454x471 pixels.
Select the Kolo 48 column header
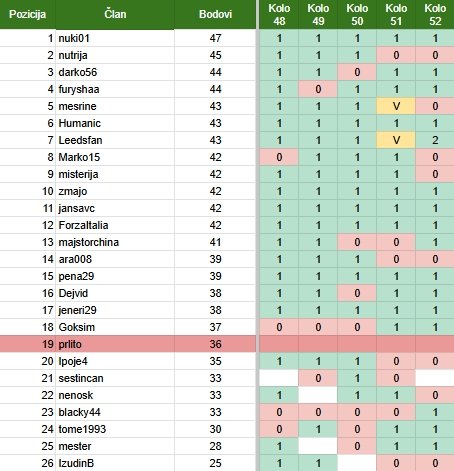pos(279,14)
